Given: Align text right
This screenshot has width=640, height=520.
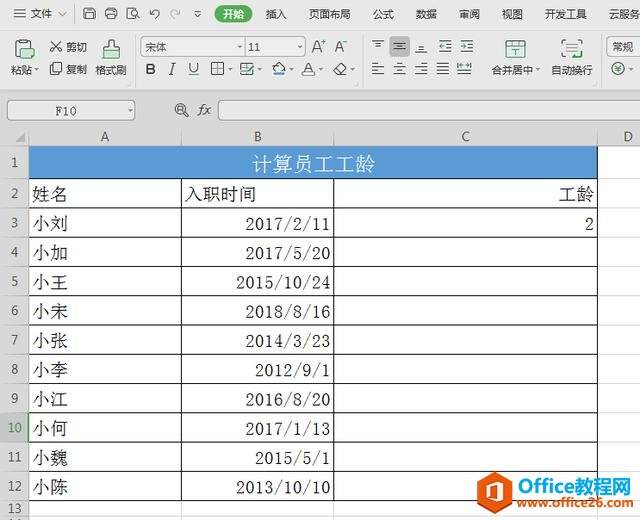Looking at the screenshot, I should 421,68.
